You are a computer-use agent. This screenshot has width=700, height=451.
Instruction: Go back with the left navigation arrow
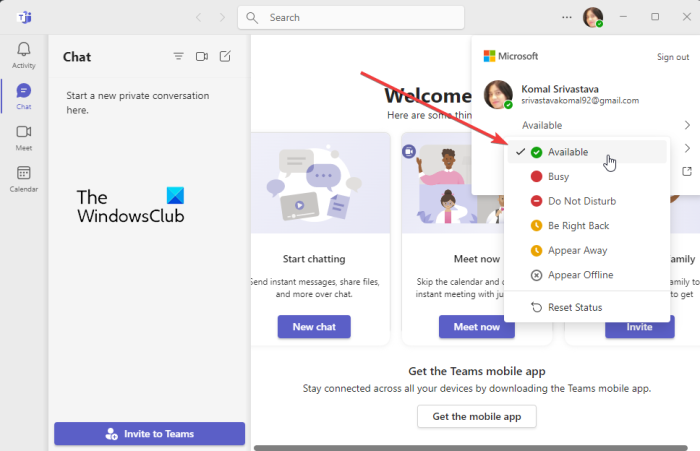click(x=199, y=17)
